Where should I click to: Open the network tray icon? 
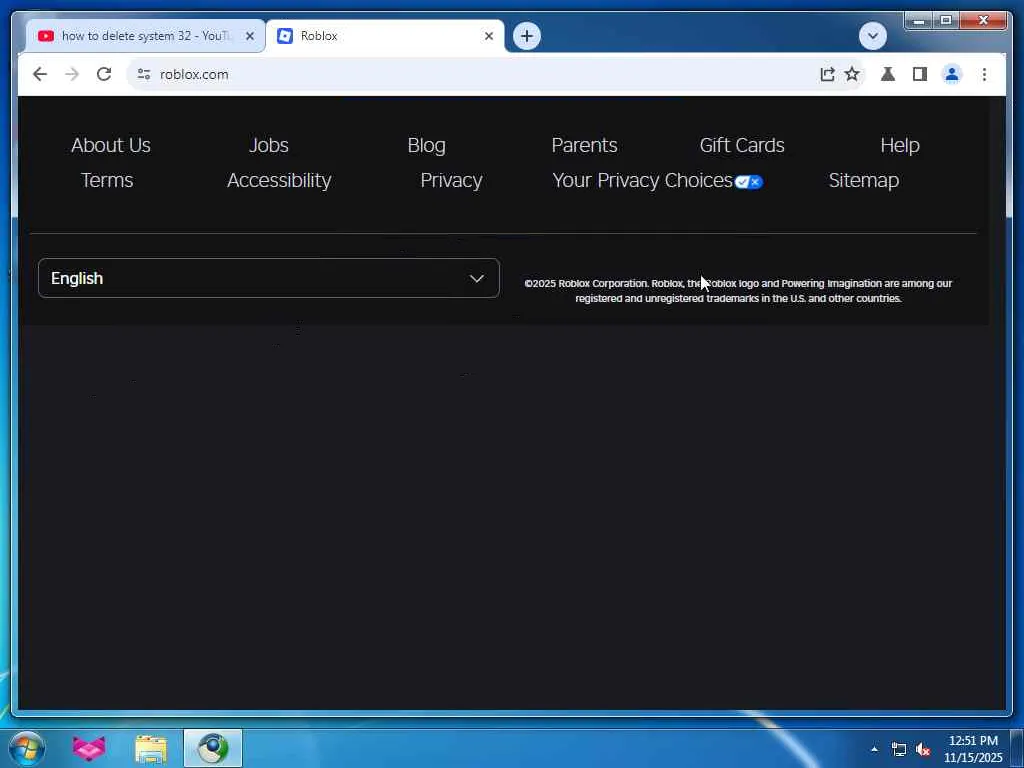pyautogui.click(x=899, y=749)
